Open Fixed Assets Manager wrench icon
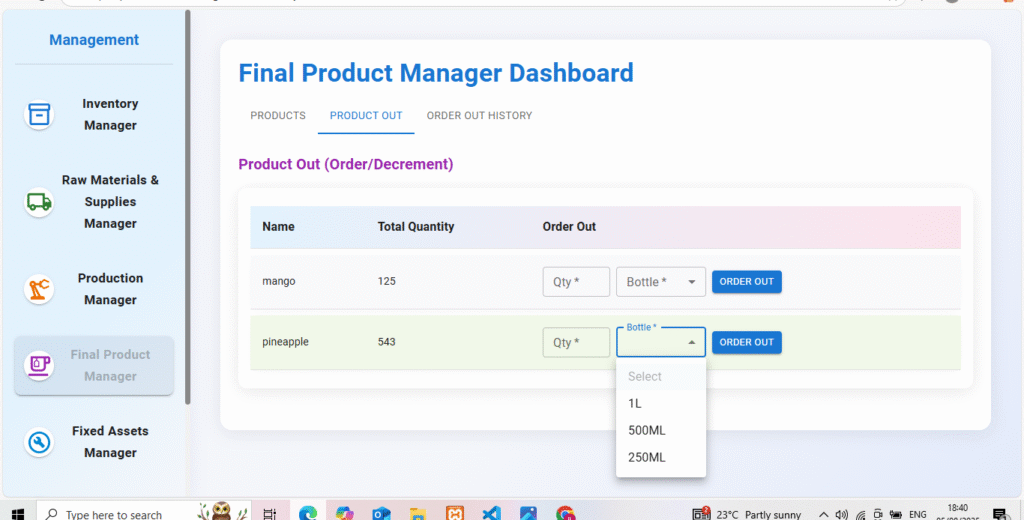The width and height of the screenshot is (1024, 520). (39, 442)
